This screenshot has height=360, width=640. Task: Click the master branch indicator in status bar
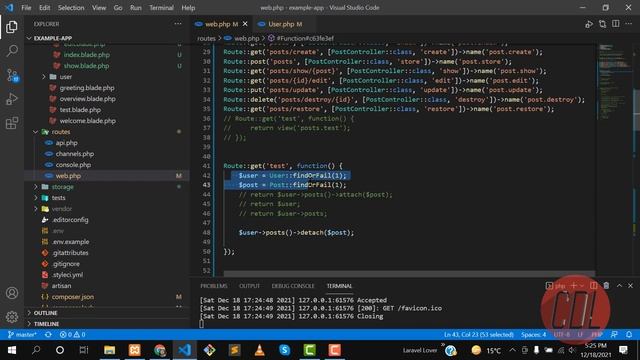pos(22,335)
